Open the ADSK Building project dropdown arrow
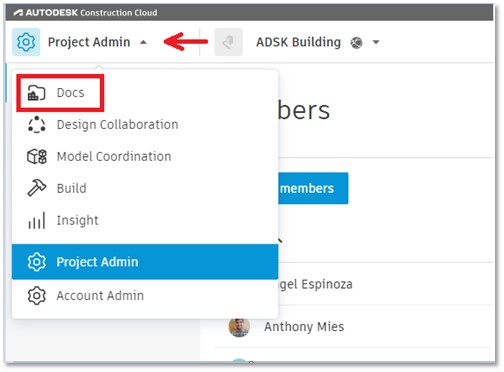This screenshot has width=504, height=372. pyautogui.click(x=376, y=42)
